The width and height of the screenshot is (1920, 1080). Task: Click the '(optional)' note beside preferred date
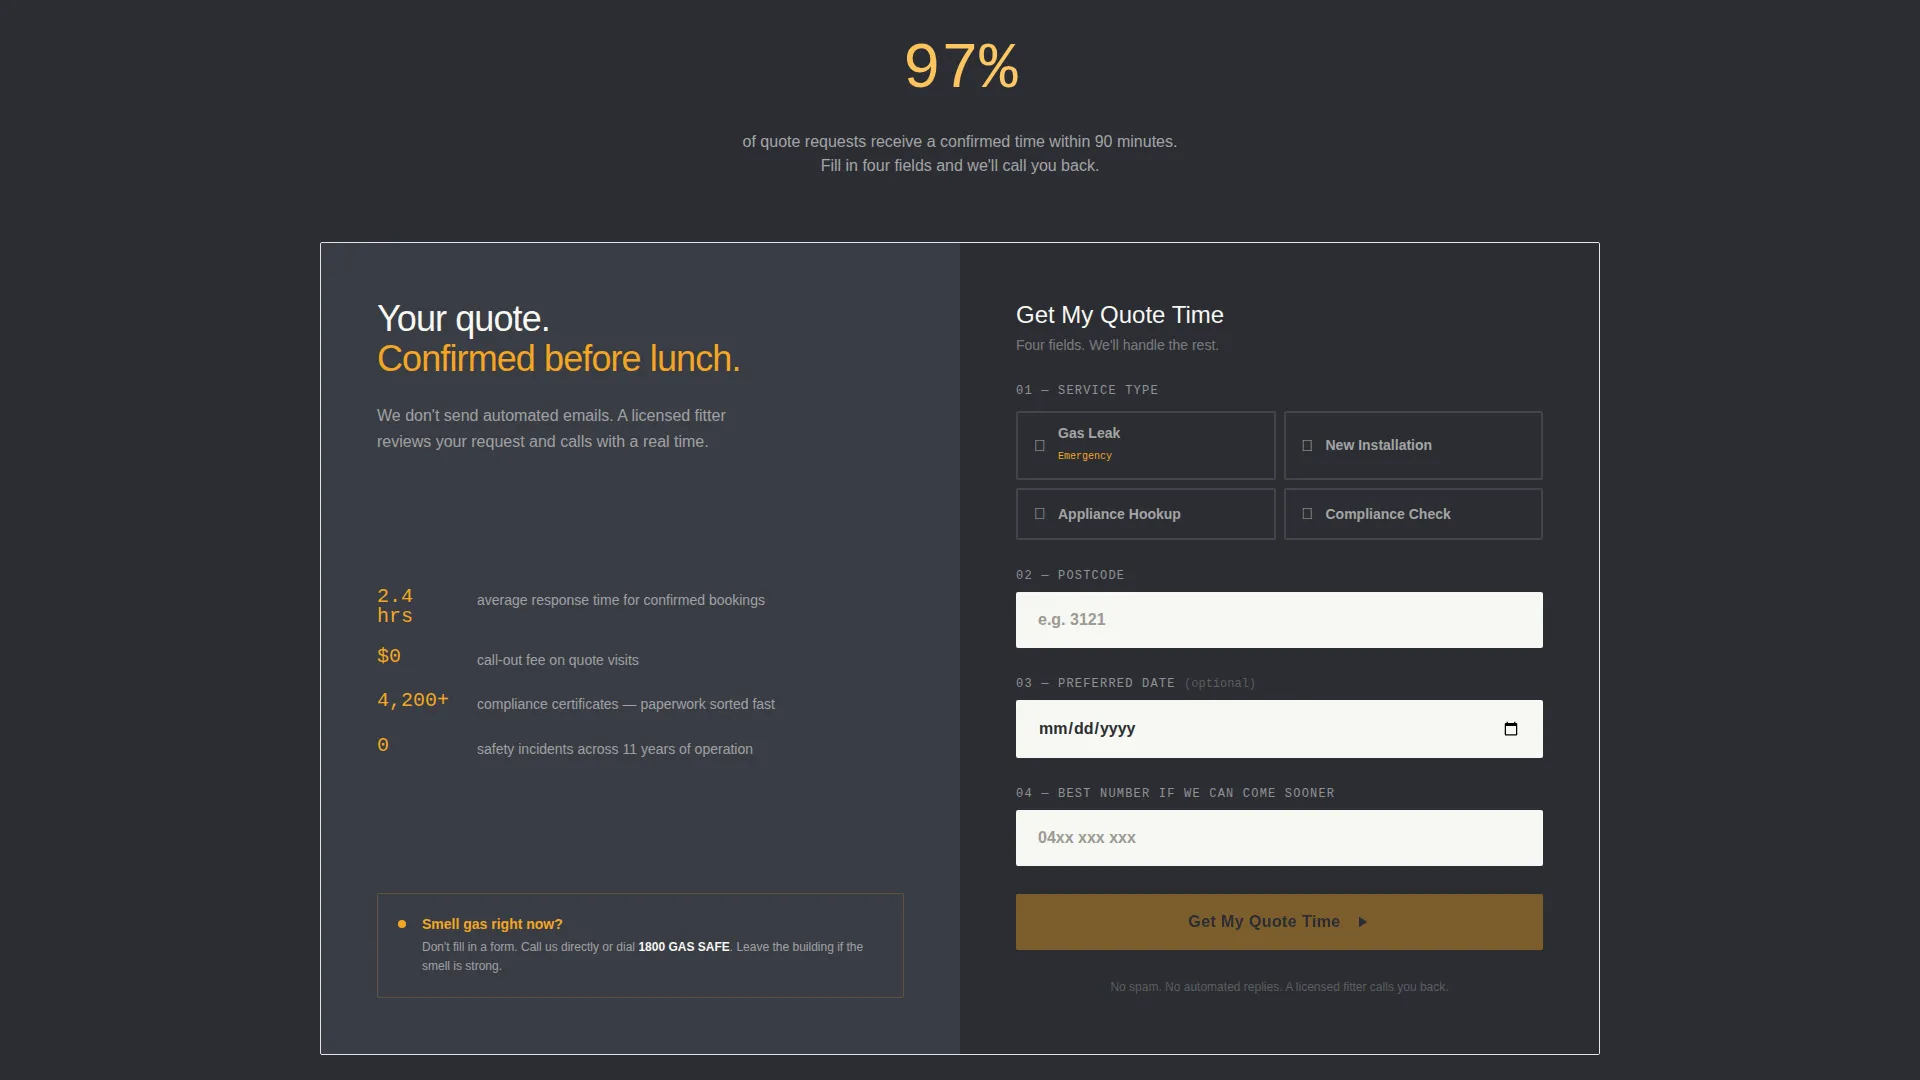(x=1219, y=683)
